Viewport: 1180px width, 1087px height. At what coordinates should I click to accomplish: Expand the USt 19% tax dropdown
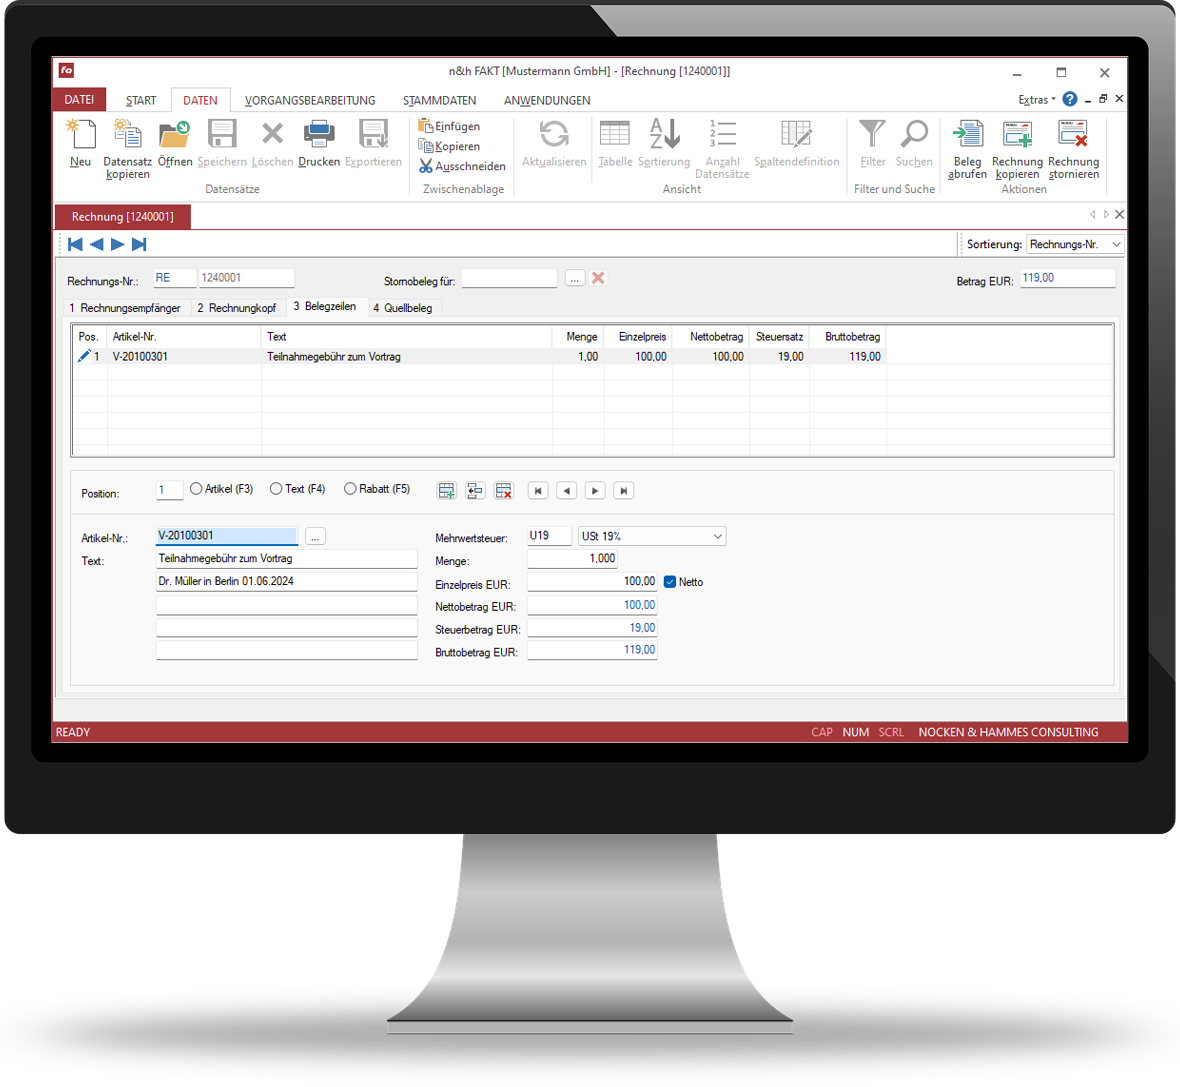point(717,537)
